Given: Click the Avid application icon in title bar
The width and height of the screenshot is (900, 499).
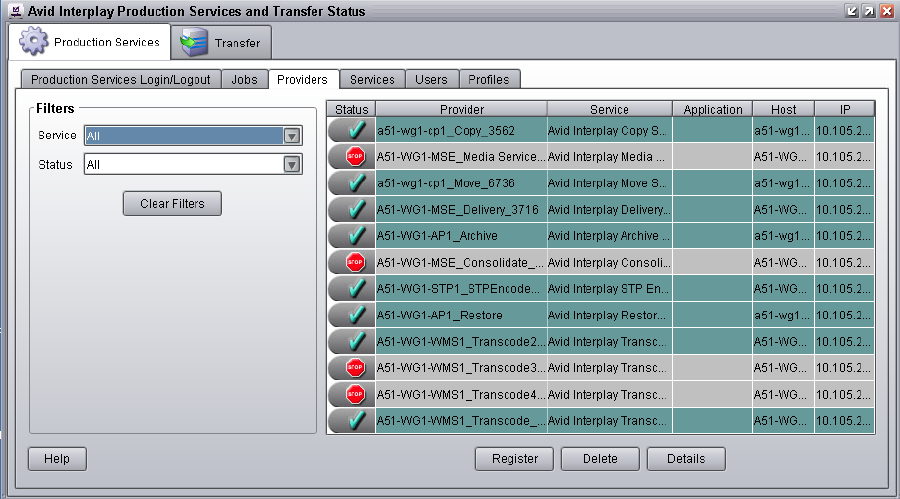Looking at the screenshot, I should pyautogui.click(x=16, y=11).
